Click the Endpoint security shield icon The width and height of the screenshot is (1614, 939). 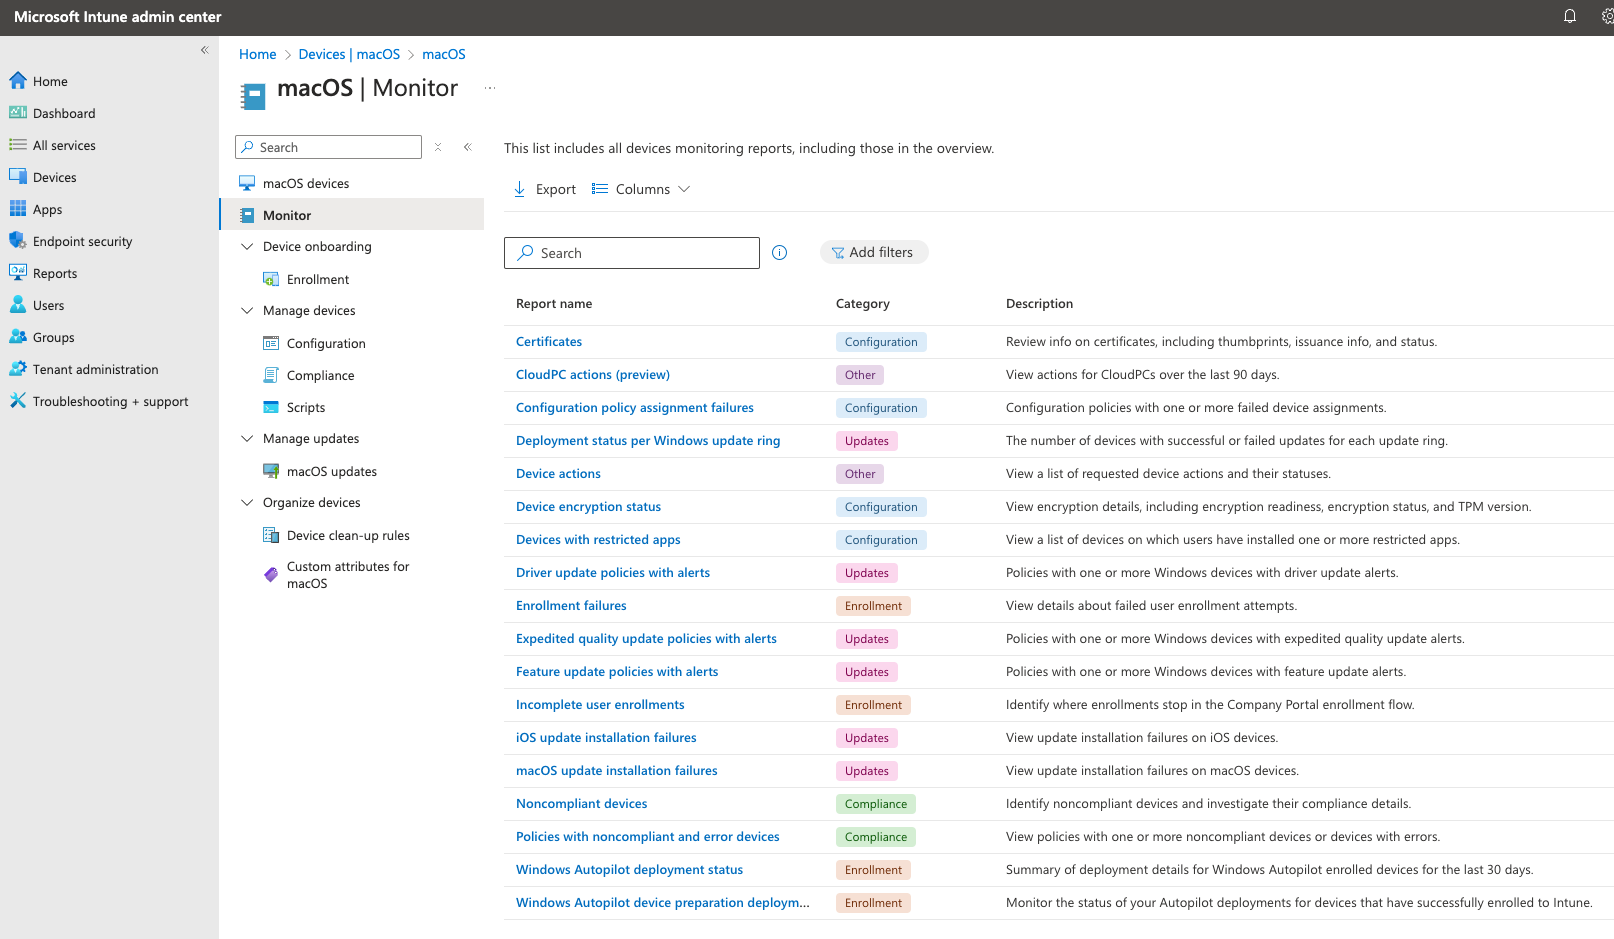(x=18, y=241)
